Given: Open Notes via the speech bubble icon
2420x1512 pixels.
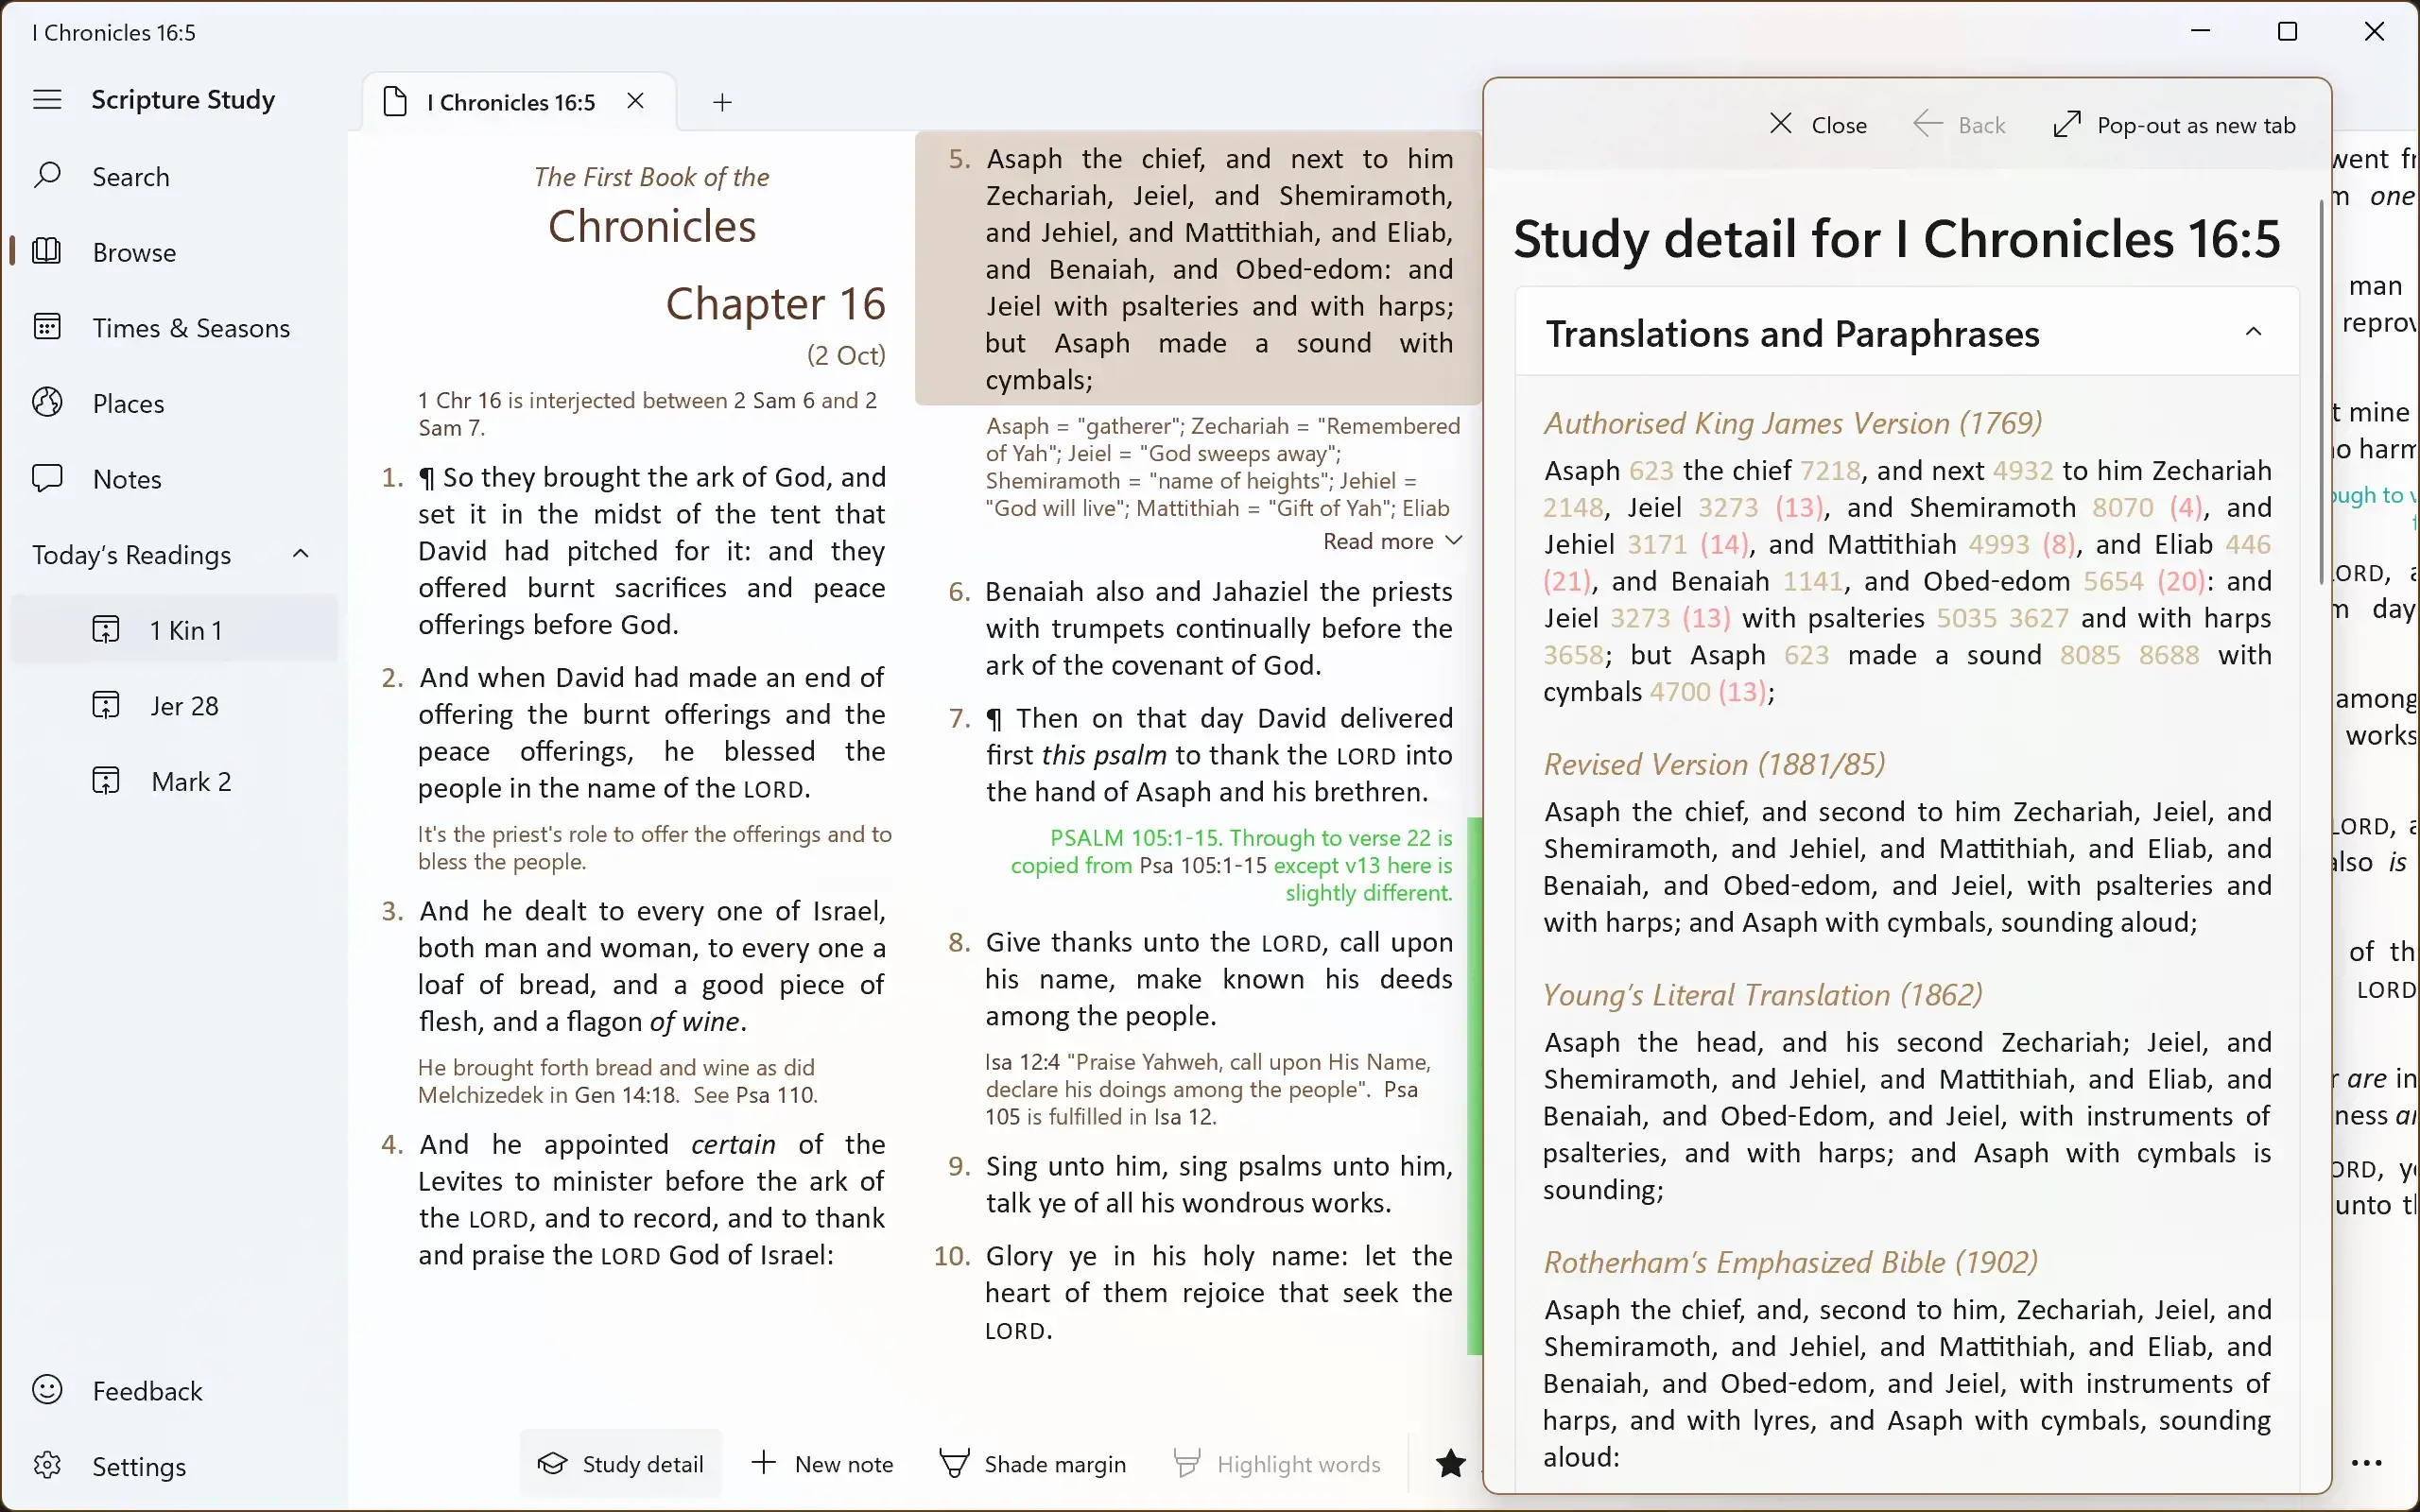Looking at the screenshot, I should [47, 478].
